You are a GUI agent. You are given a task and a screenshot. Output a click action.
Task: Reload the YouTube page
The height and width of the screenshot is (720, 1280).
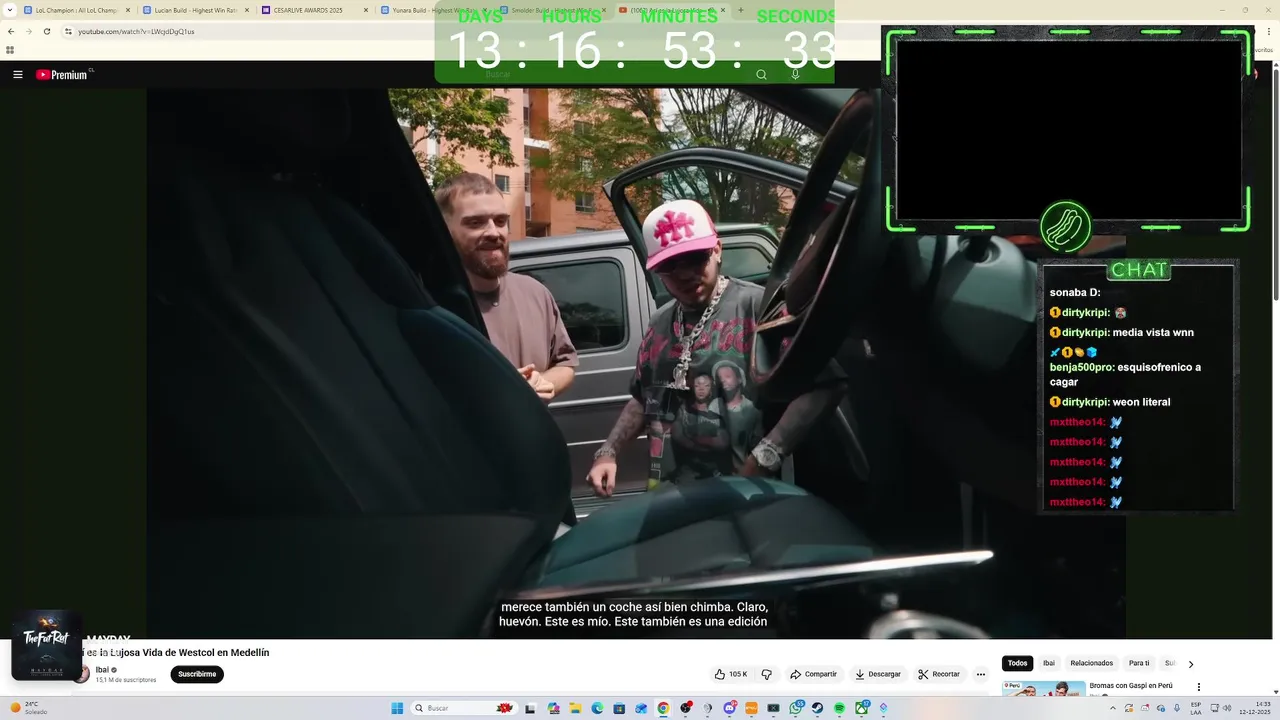coord(46,31)
